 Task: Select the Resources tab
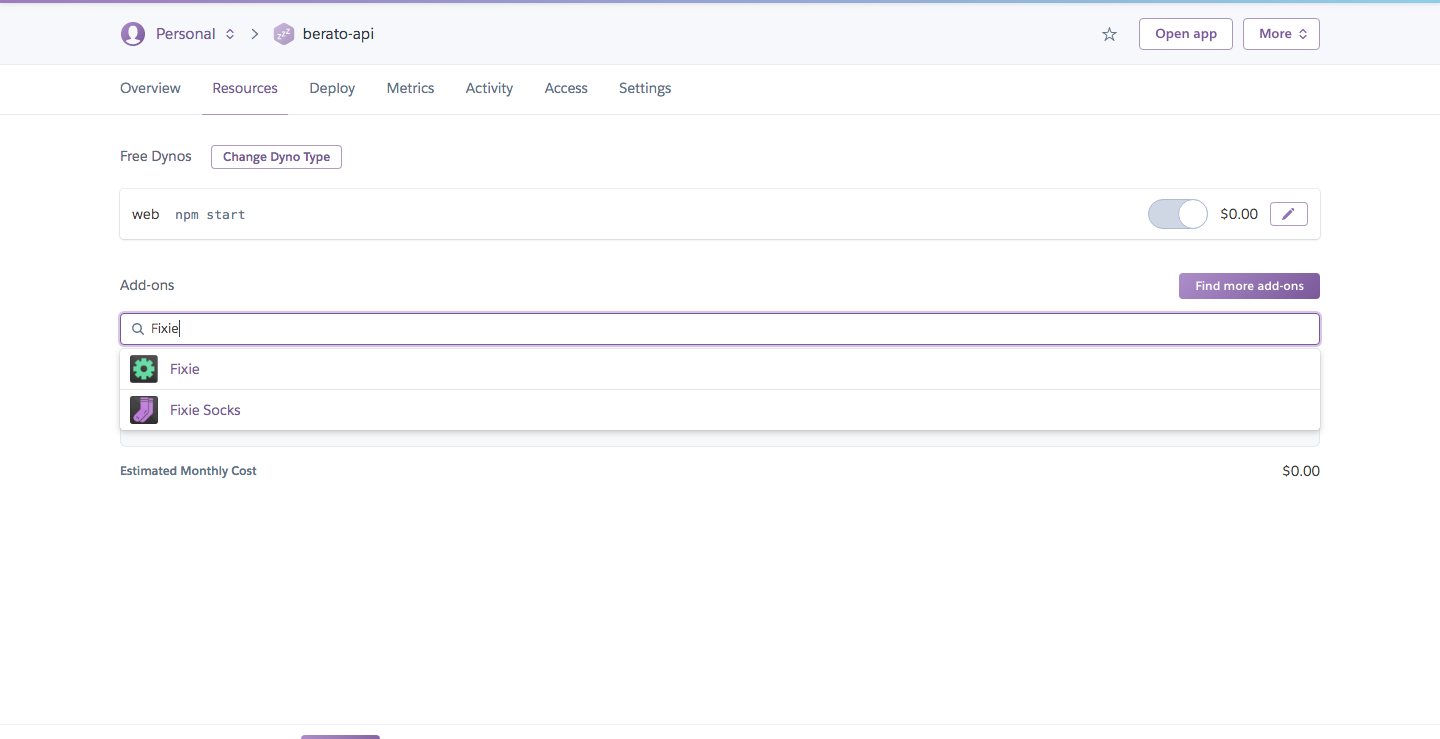[245, 88]
